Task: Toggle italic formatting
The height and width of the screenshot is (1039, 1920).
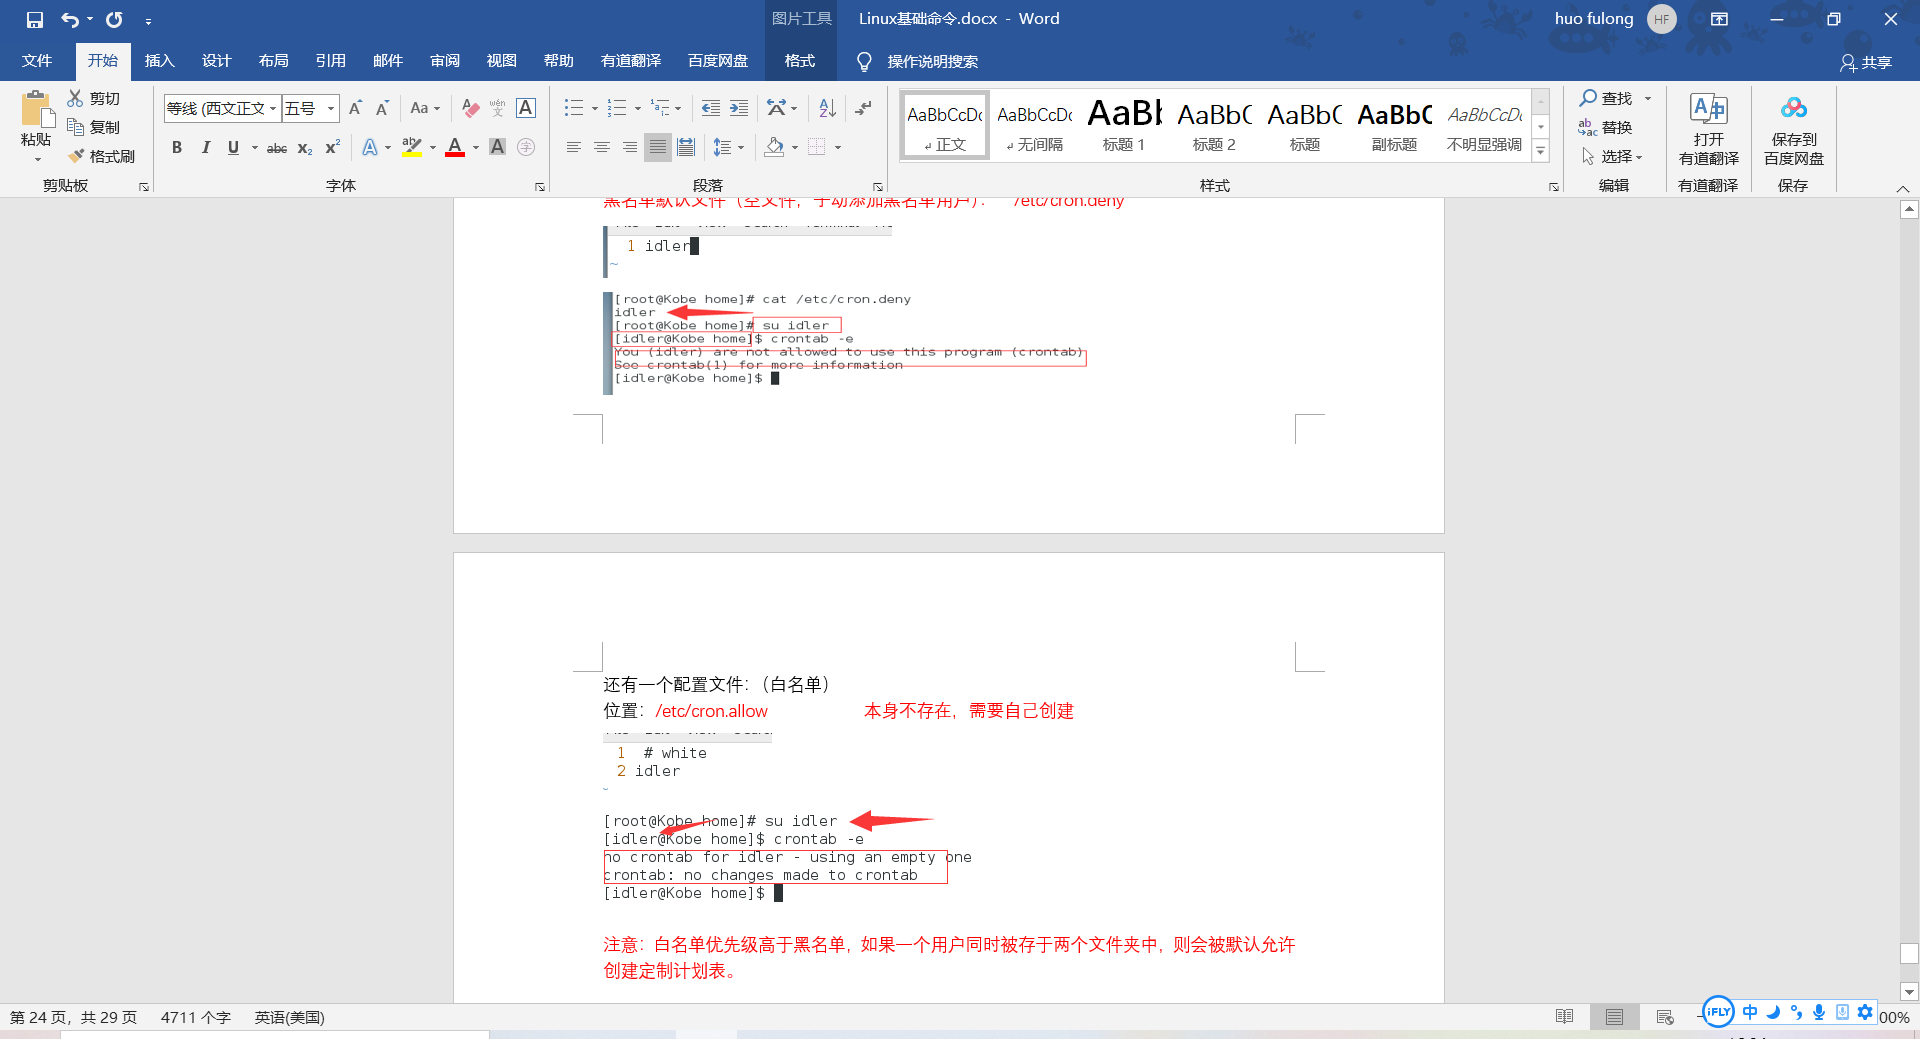Action: point(206,147)
